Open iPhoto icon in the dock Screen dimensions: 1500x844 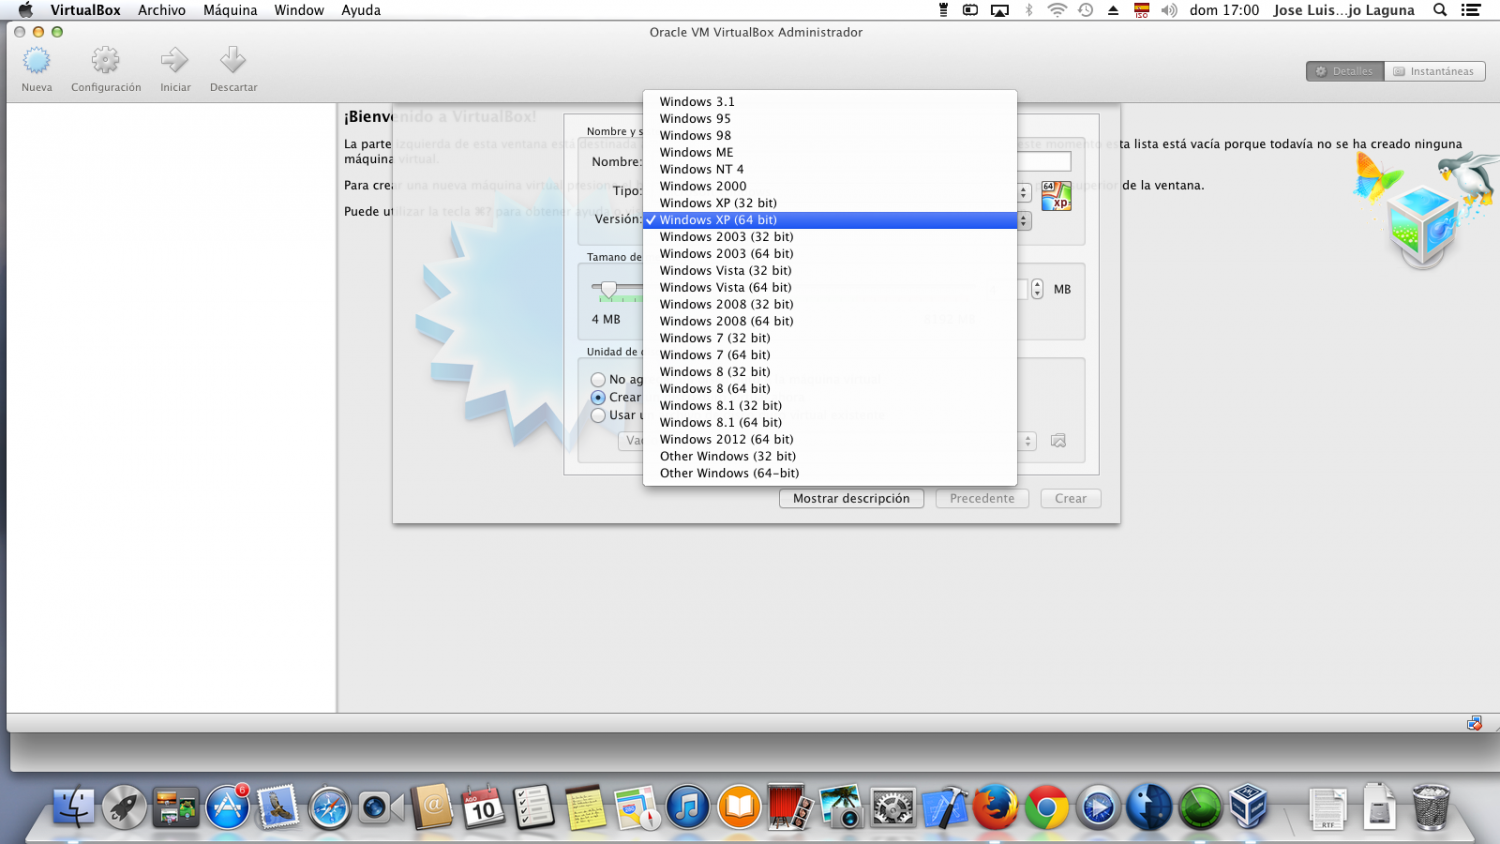click(x=841, y=807)
